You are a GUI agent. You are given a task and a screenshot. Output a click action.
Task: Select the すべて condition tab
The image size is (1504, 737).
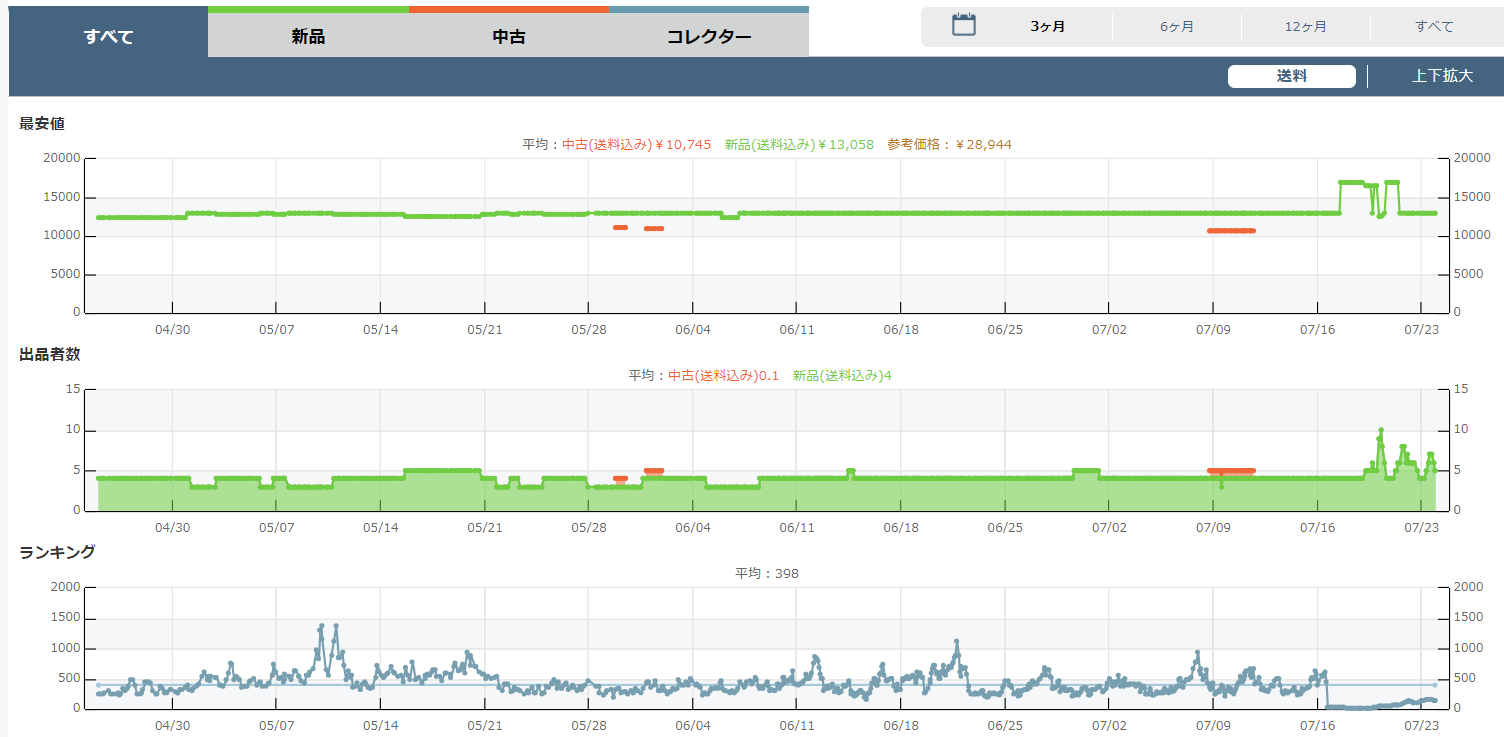point(108,37)
